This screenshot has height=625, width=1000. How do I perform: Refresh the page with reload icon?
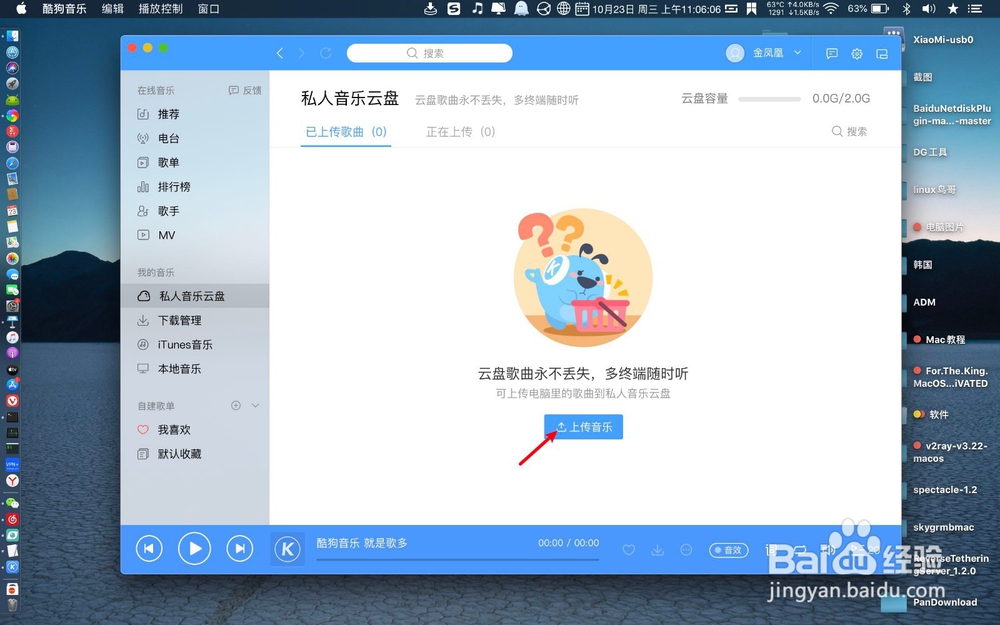[x=326, y=53]
